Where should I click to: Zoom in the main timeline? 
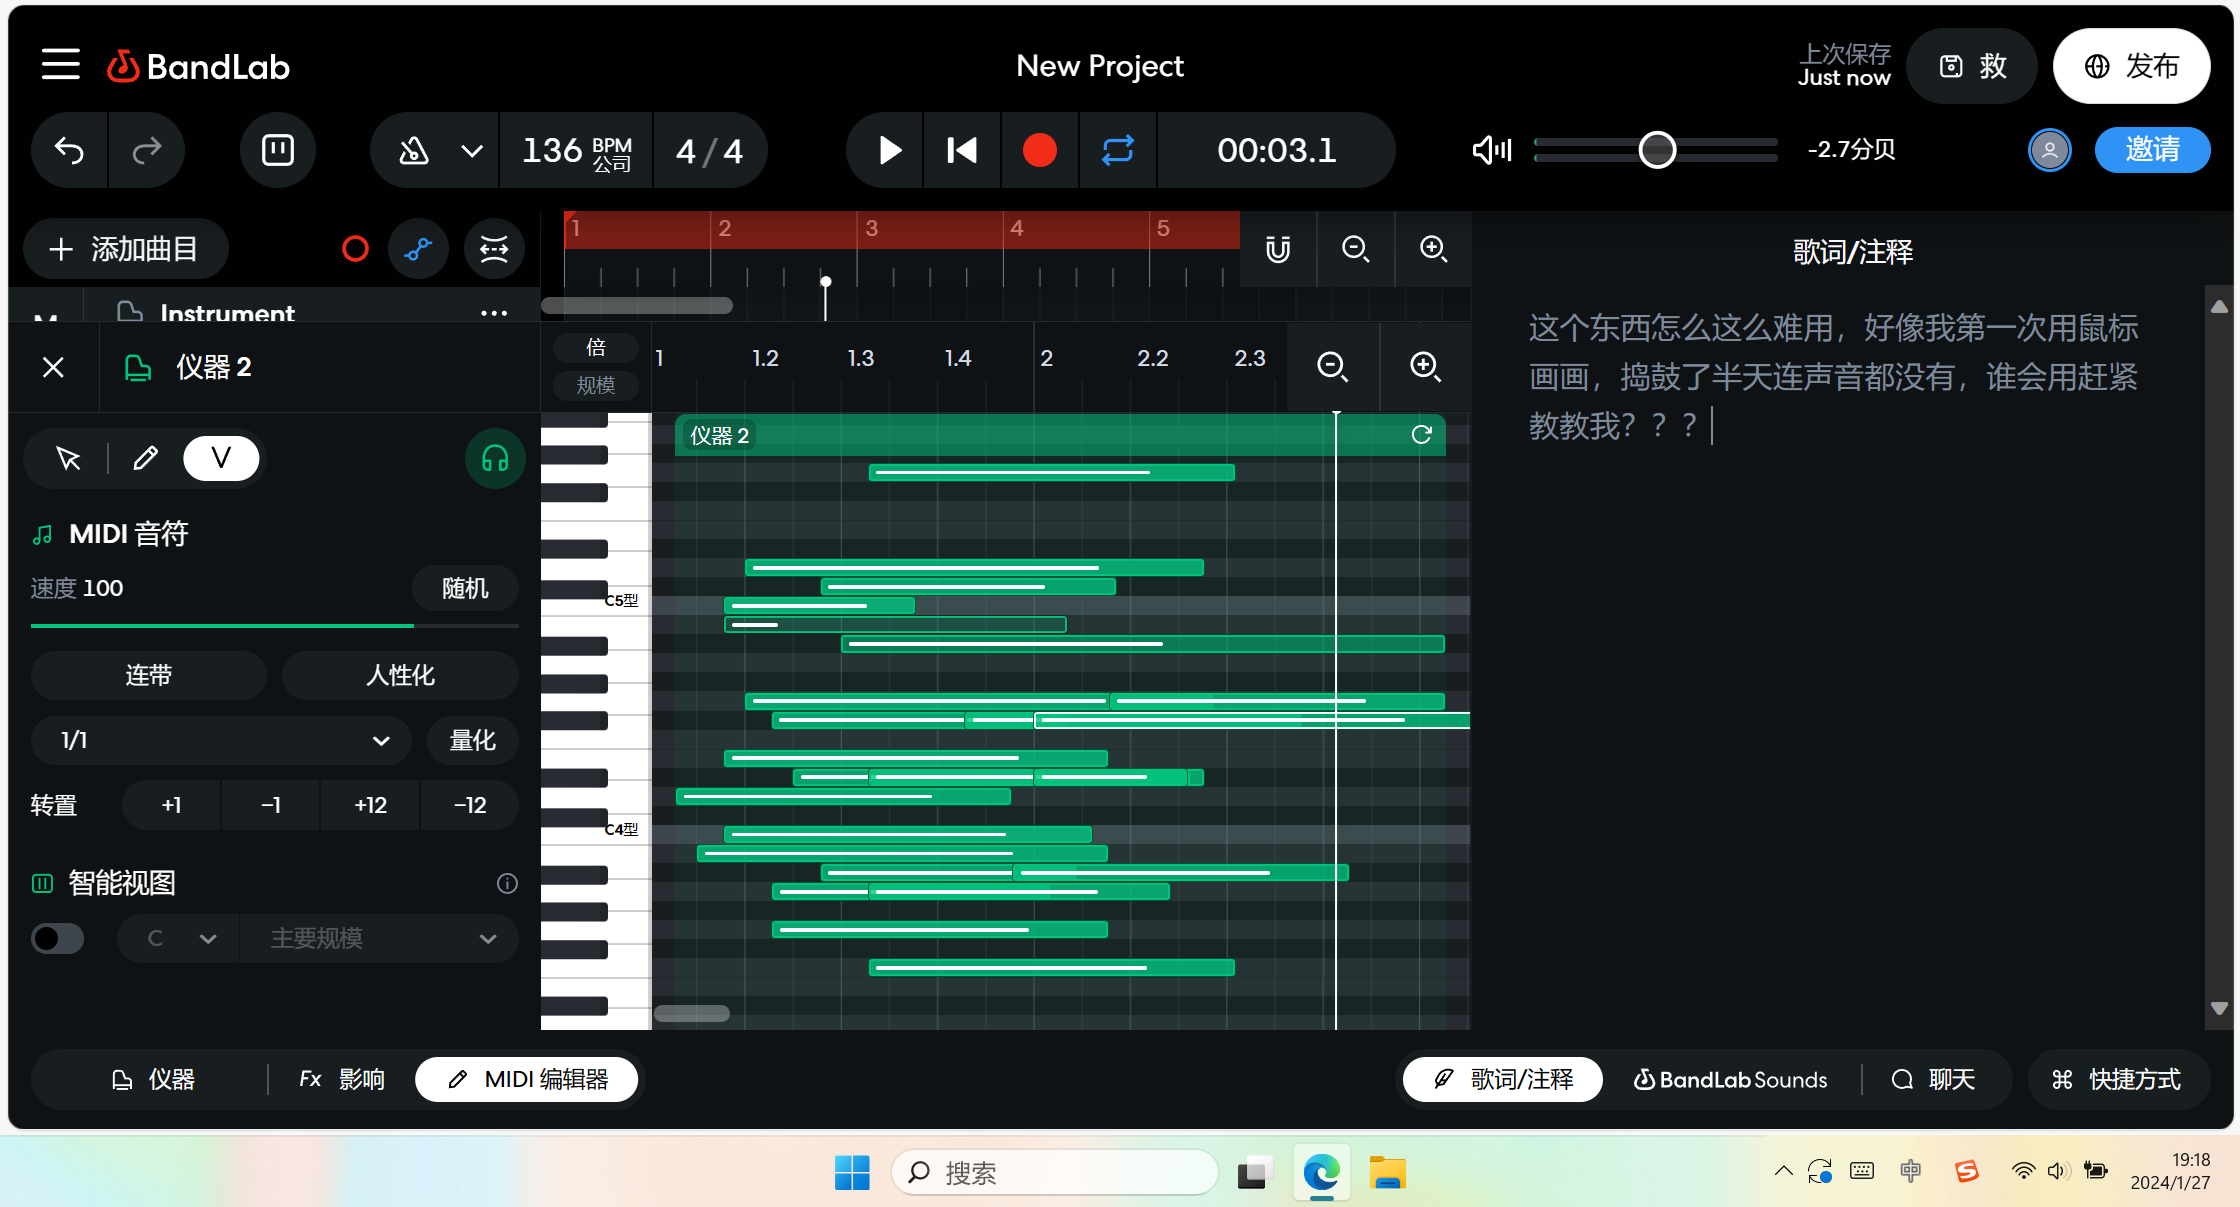point(1434,249)
